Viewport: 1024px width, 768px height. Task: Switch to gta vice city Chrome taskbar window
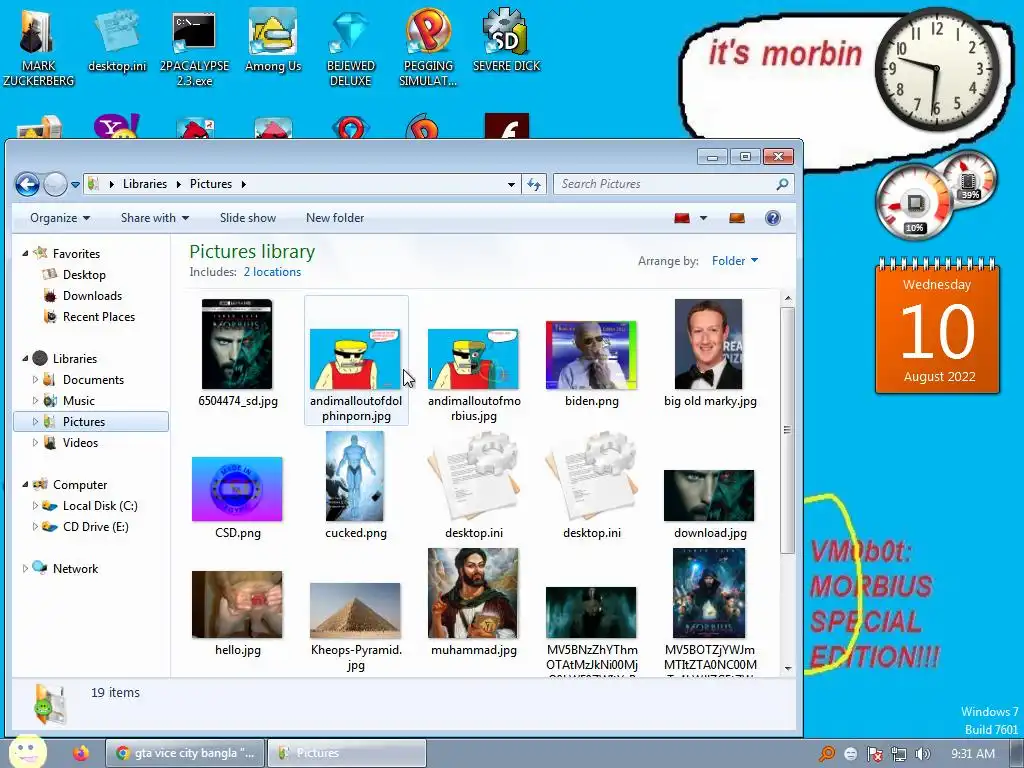click(185, 753)
